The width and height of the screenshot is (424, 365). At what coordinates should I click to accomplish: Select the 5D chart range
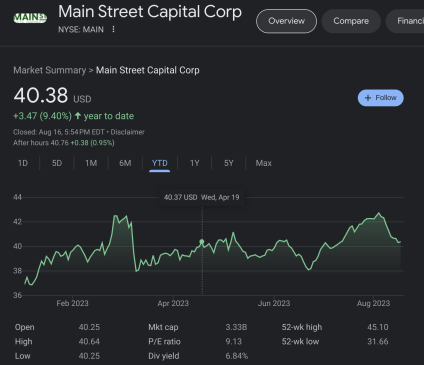(x=57, y=163)
